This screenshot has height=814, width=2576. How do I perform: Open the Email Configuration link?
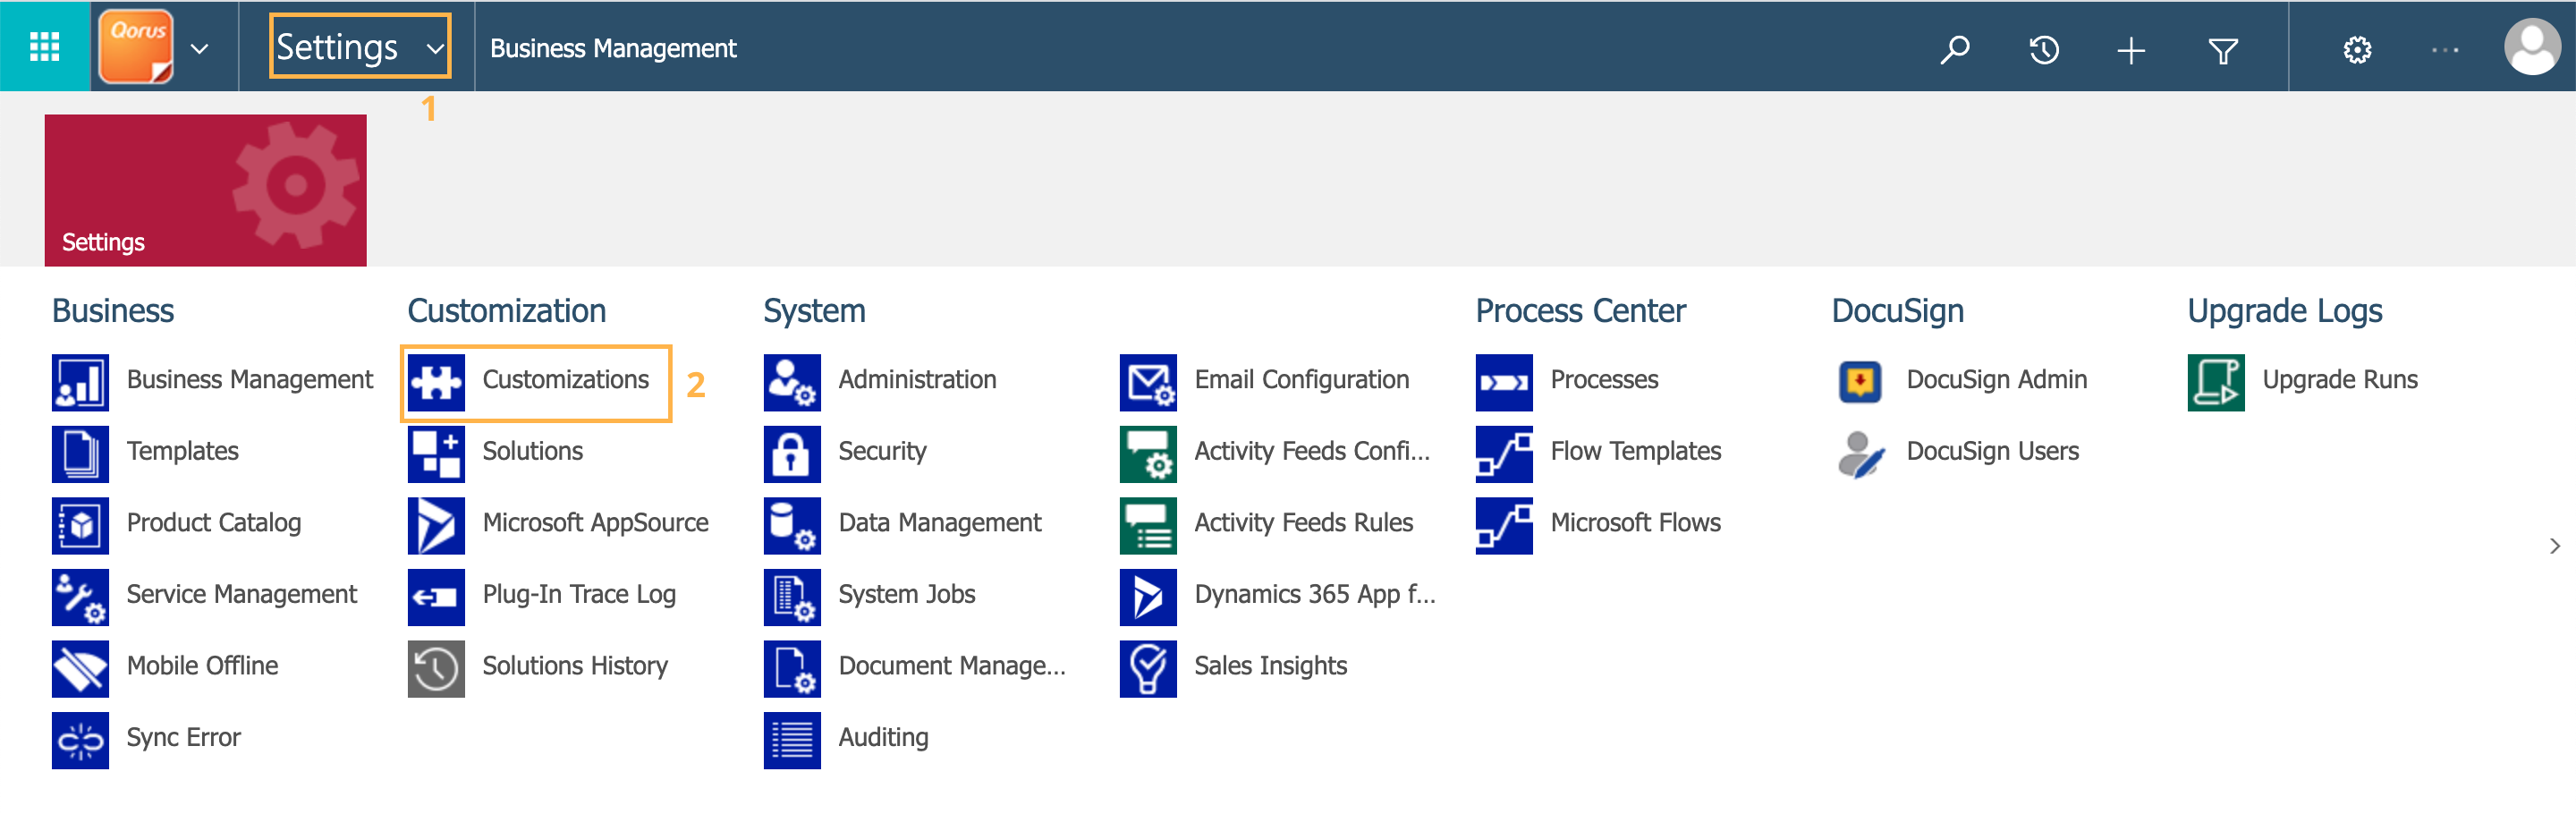point(1301,380)
